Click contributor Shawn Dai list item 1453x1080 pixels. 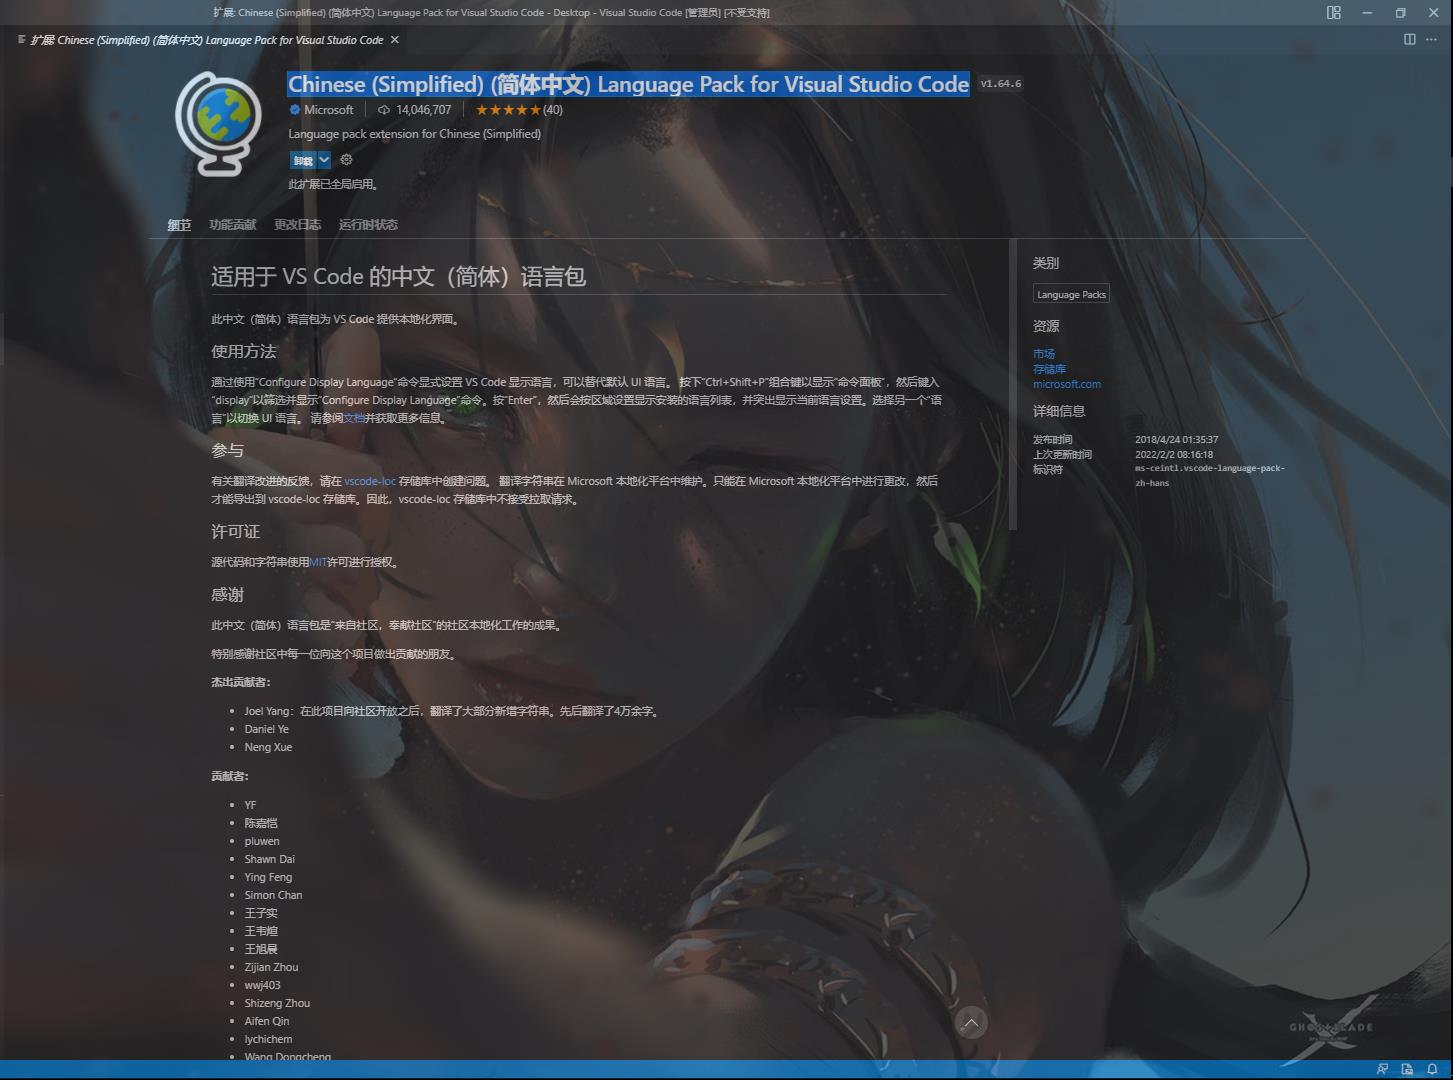point(269,859)
